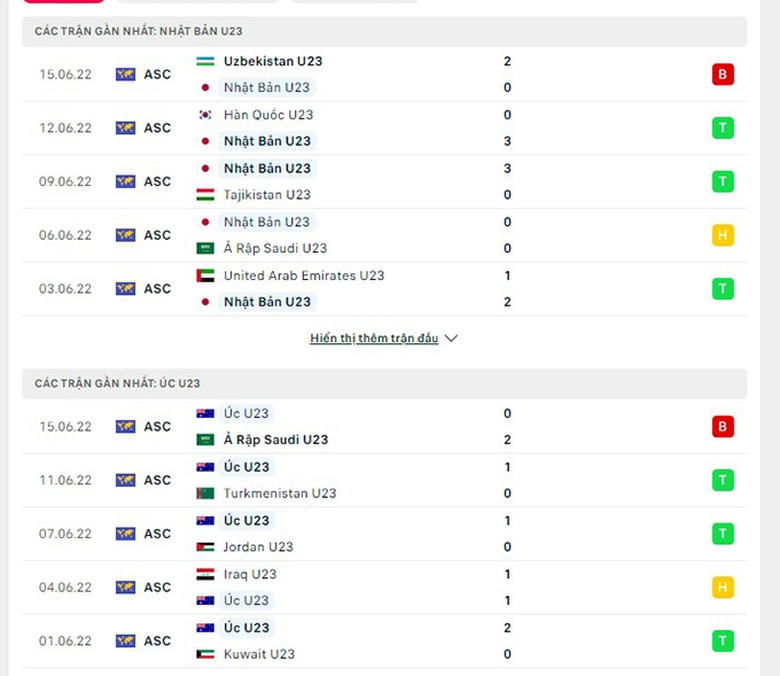The width and height of the screenshot is (780, 676).
Task: Click section header 'Các trận gần nhất: Úc U23'
Action: [117, 384]
